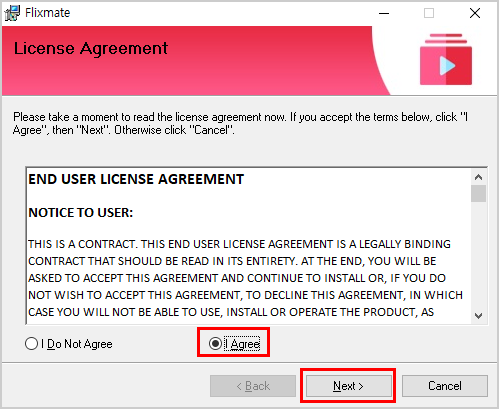Click the license text scrollbar thumb
Viewport: 499px width, 409px height.
[x=479, y=193]
